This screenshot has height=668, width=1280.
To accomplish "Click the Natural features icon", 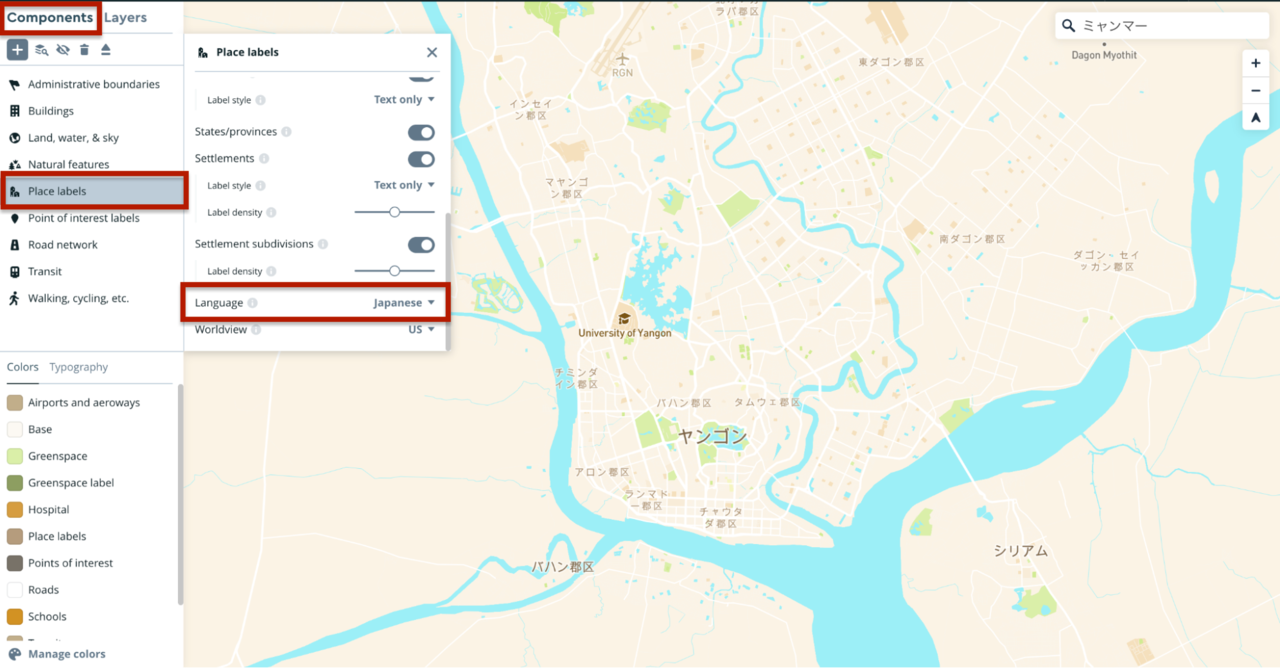I will 15,165.
